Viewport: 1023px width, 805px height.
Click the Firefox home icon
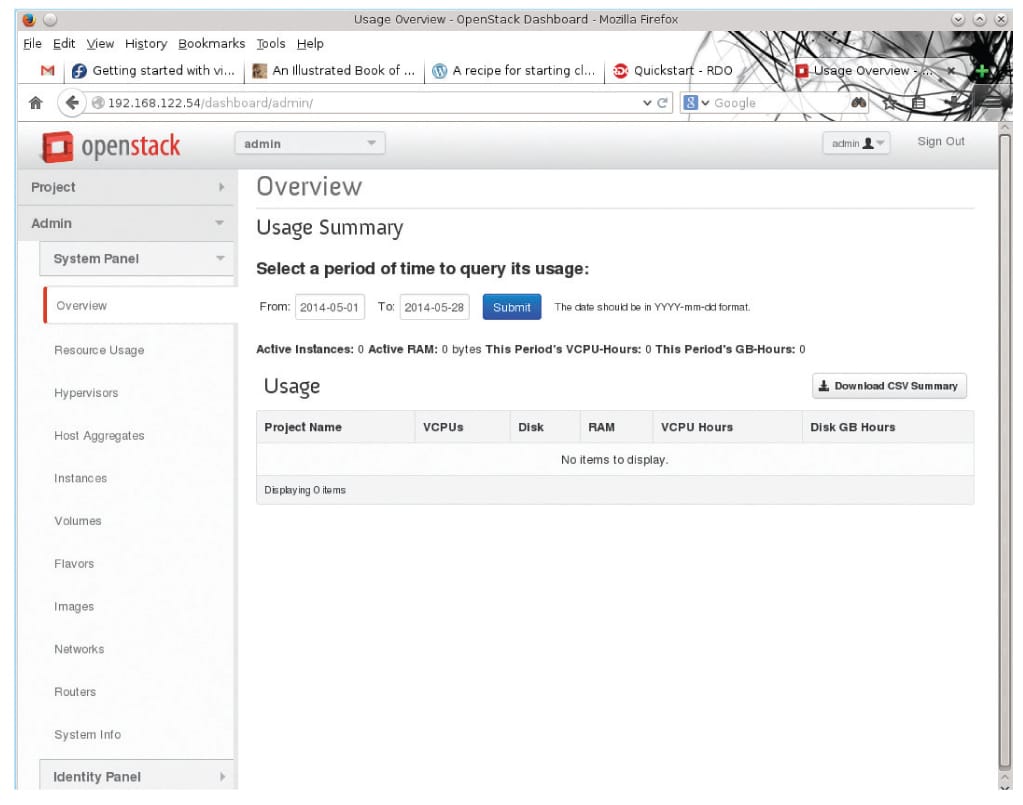35,103
